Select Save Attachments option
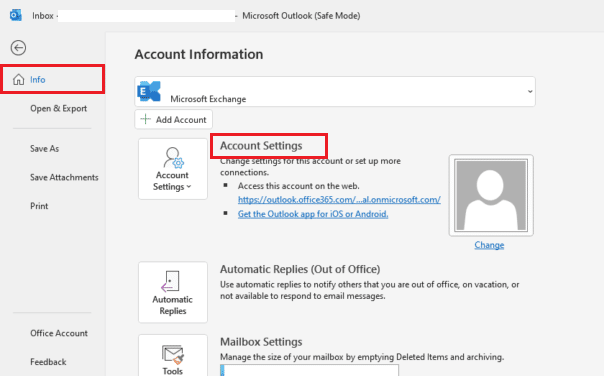The width and height of the screenshot is (604, 376). [x=64, y=177]
